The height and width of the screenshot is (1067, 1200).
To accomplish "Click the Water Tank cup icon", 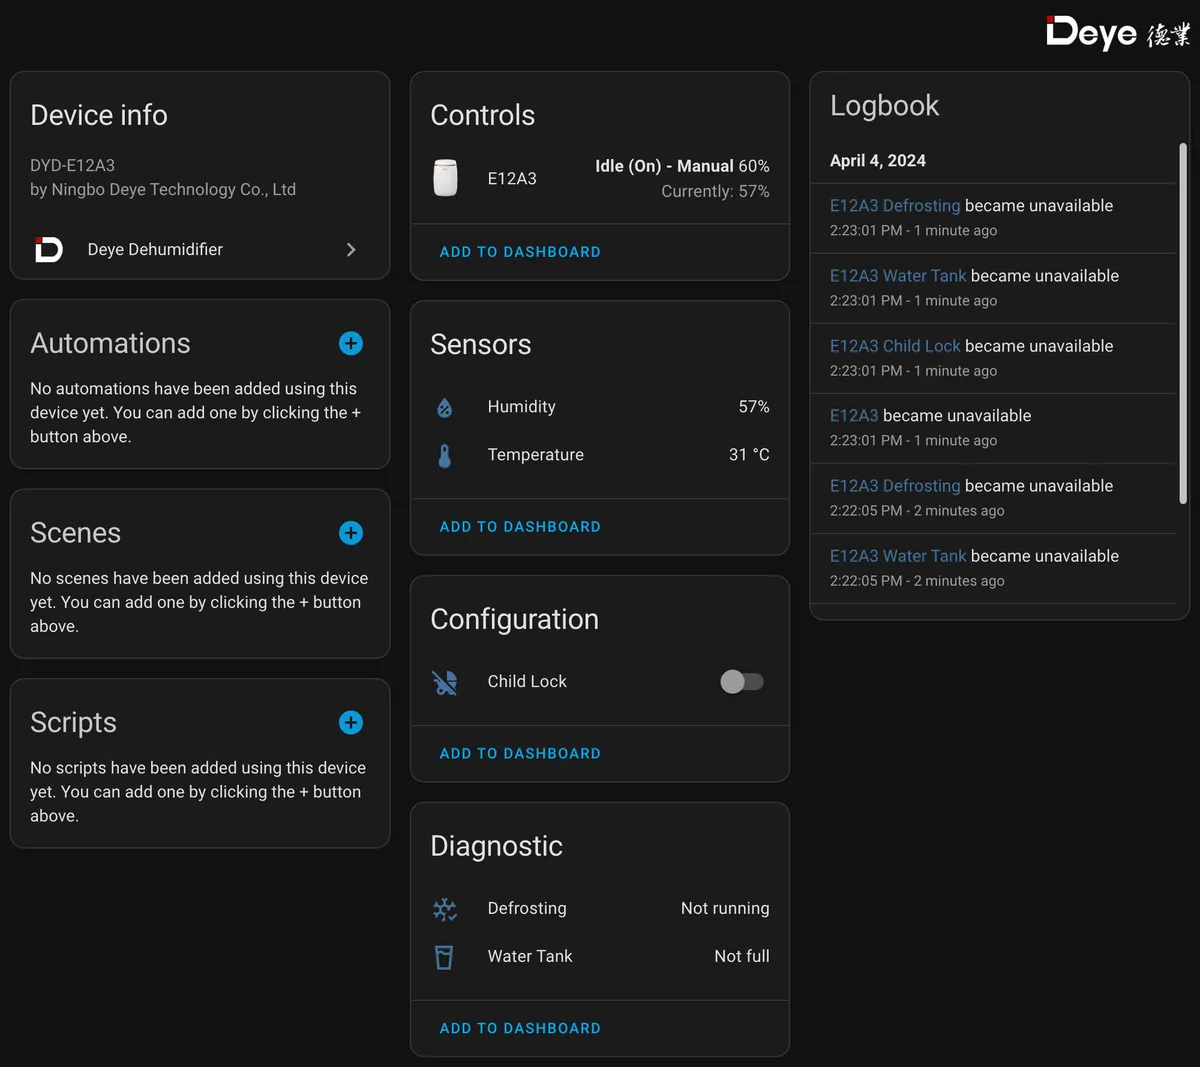I will [x=445, y=957].
